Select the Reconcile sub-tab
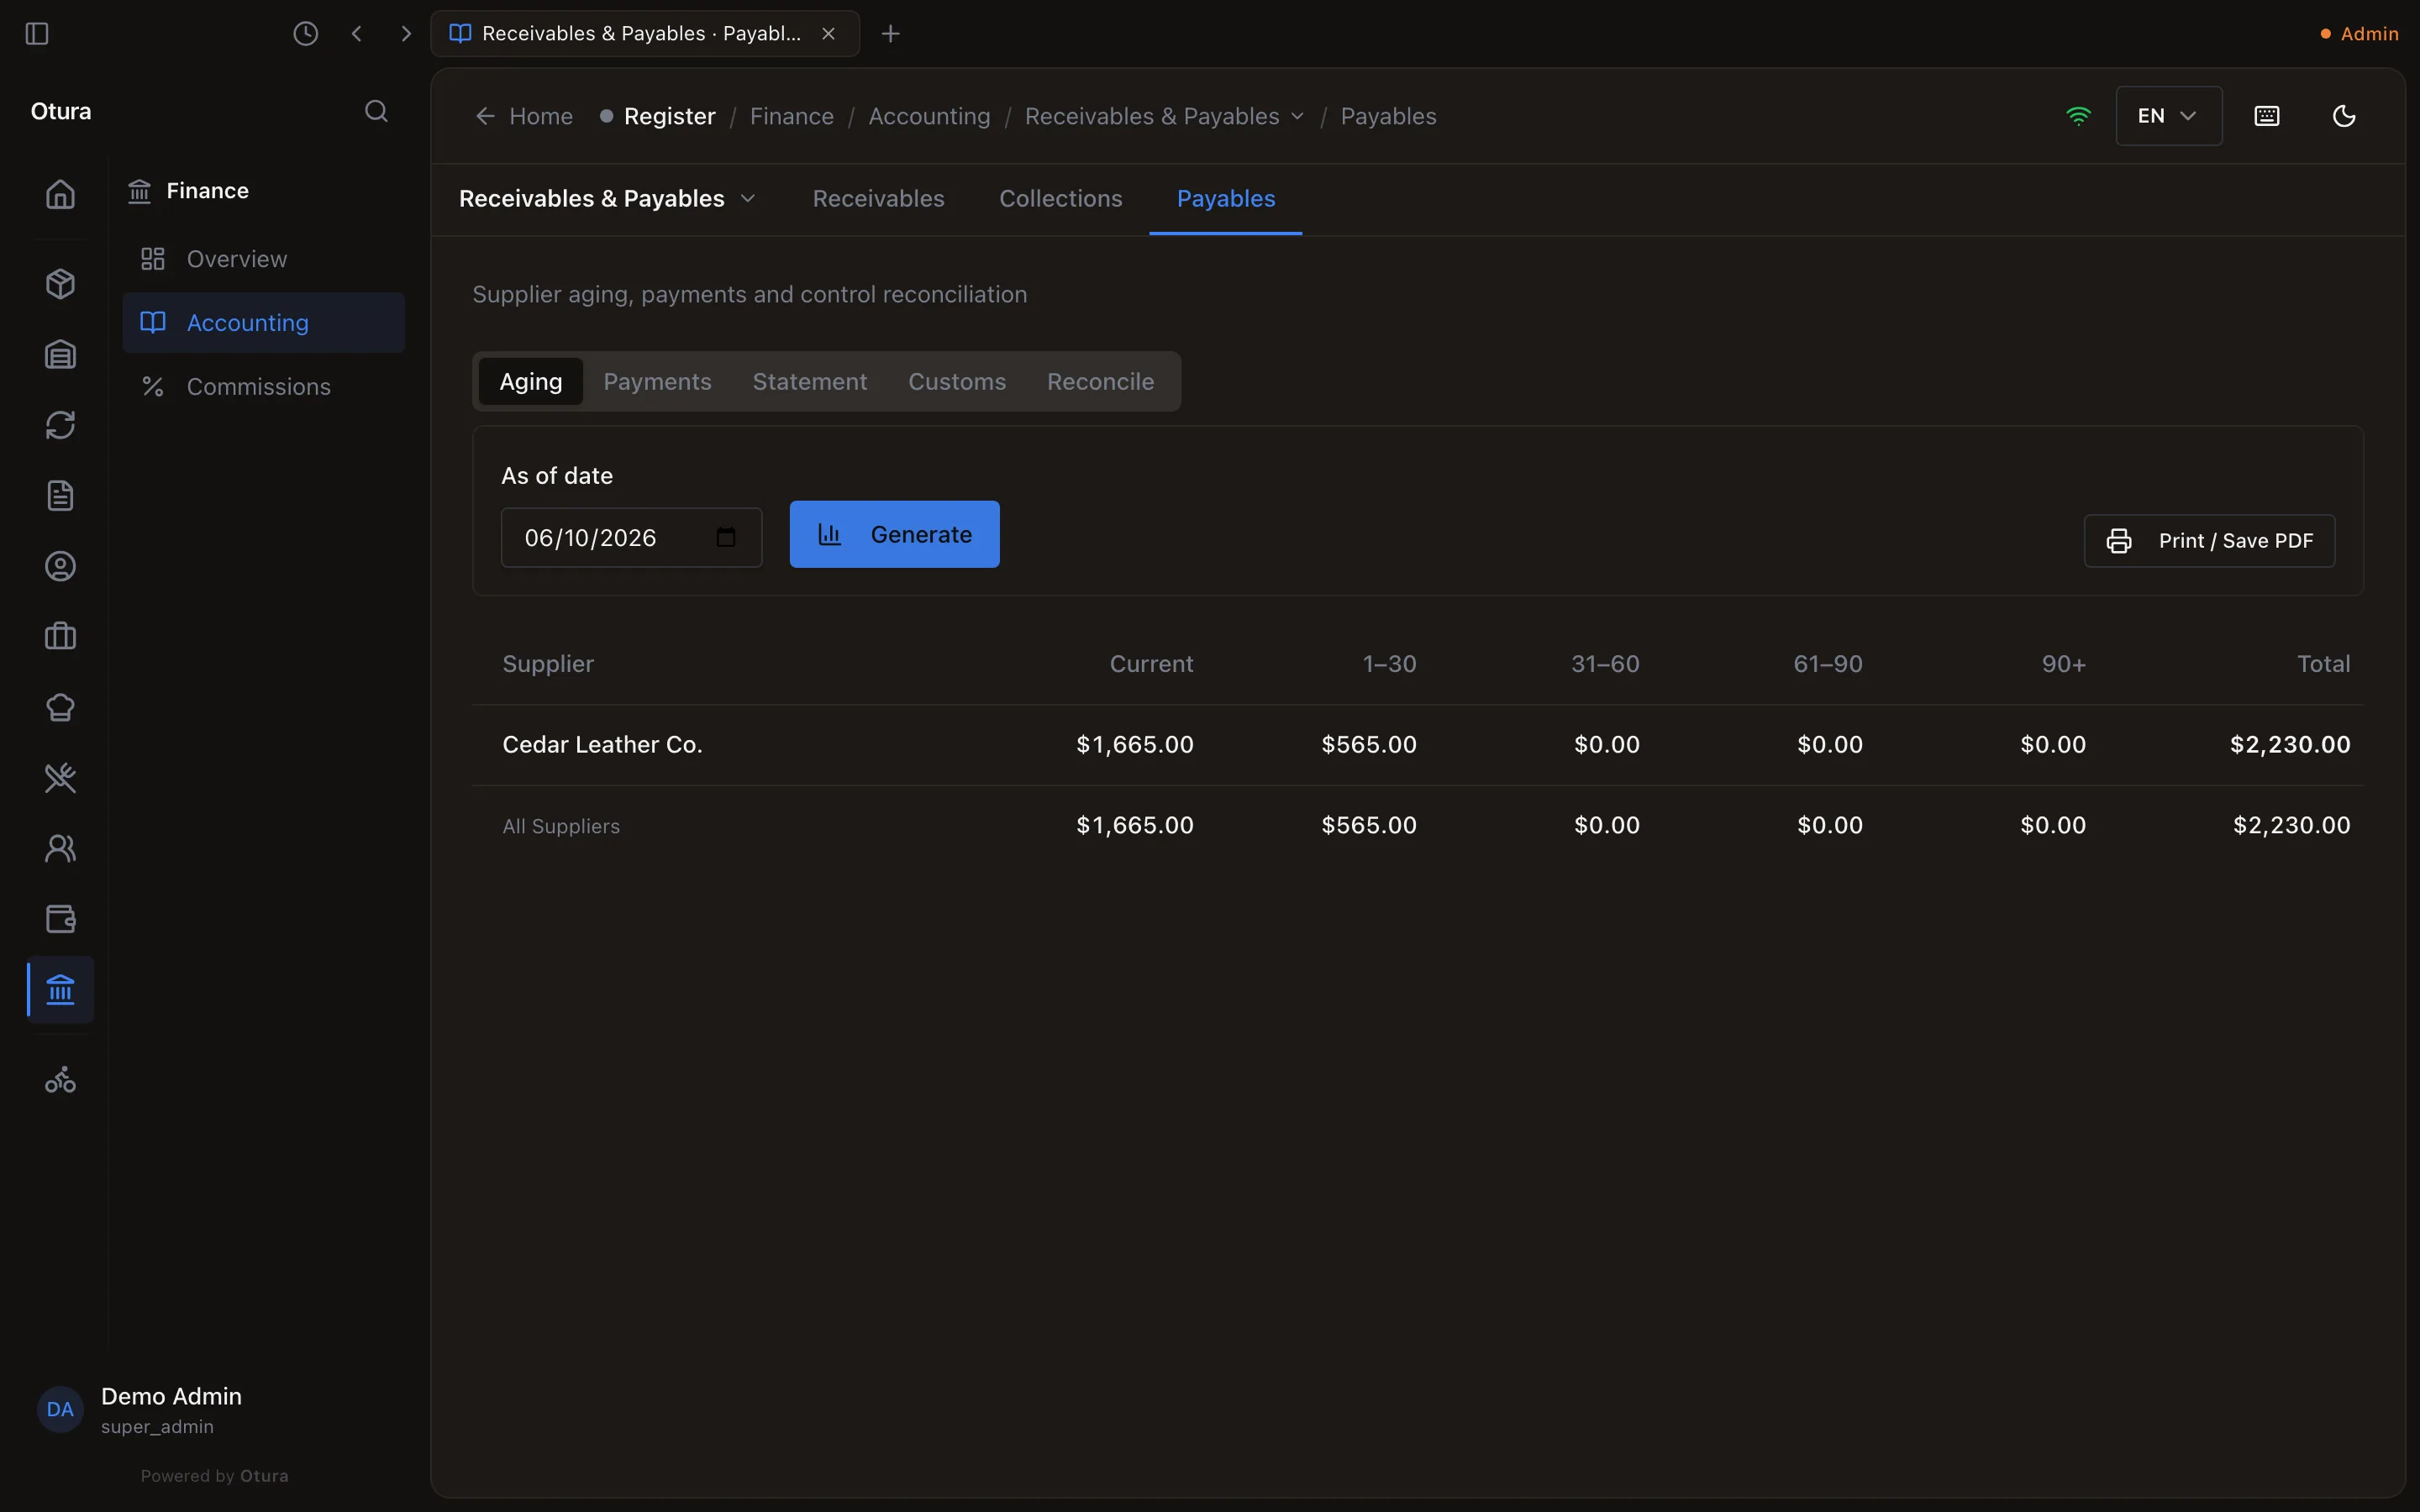The height and width of the screenshot is (1512, 2420). [1100, 382]
